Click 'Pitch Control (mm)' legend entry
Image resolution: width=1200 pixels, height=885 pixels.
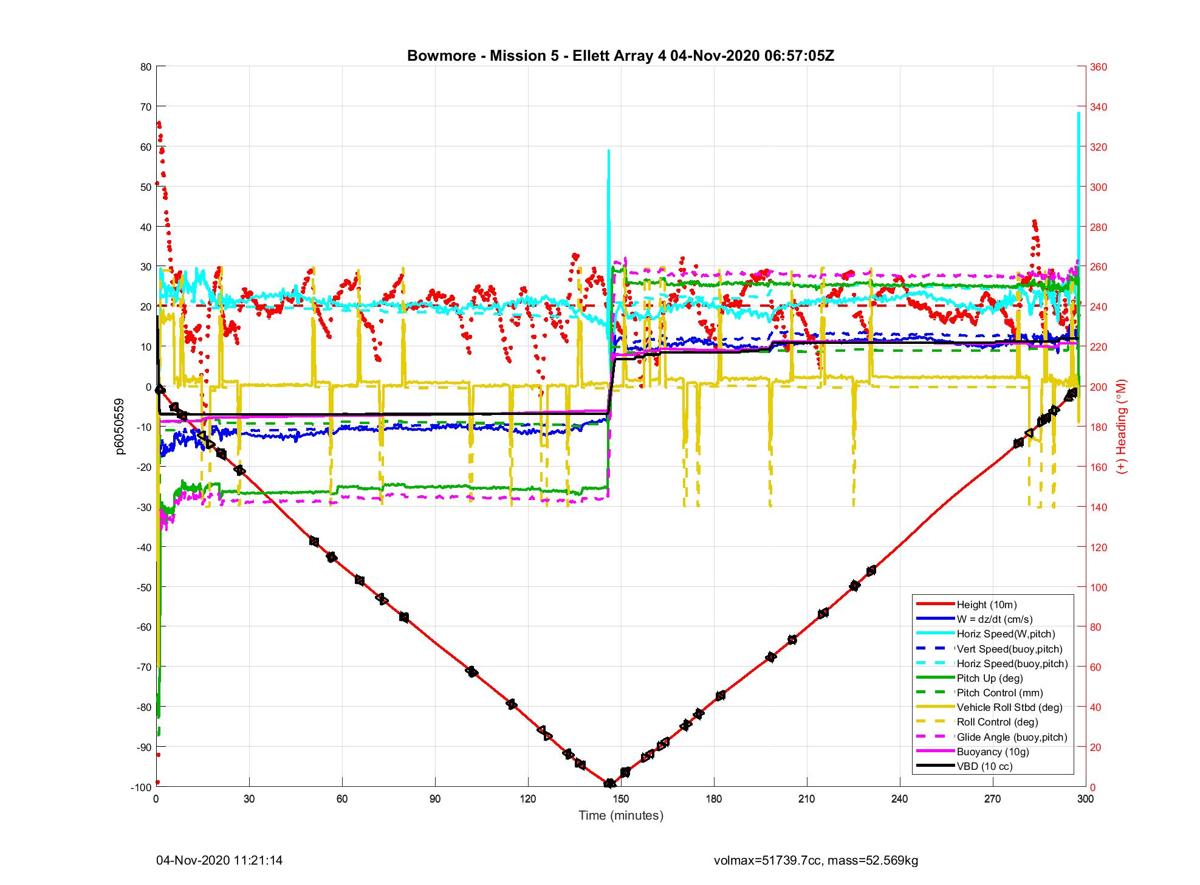[x=1000, y=692]
